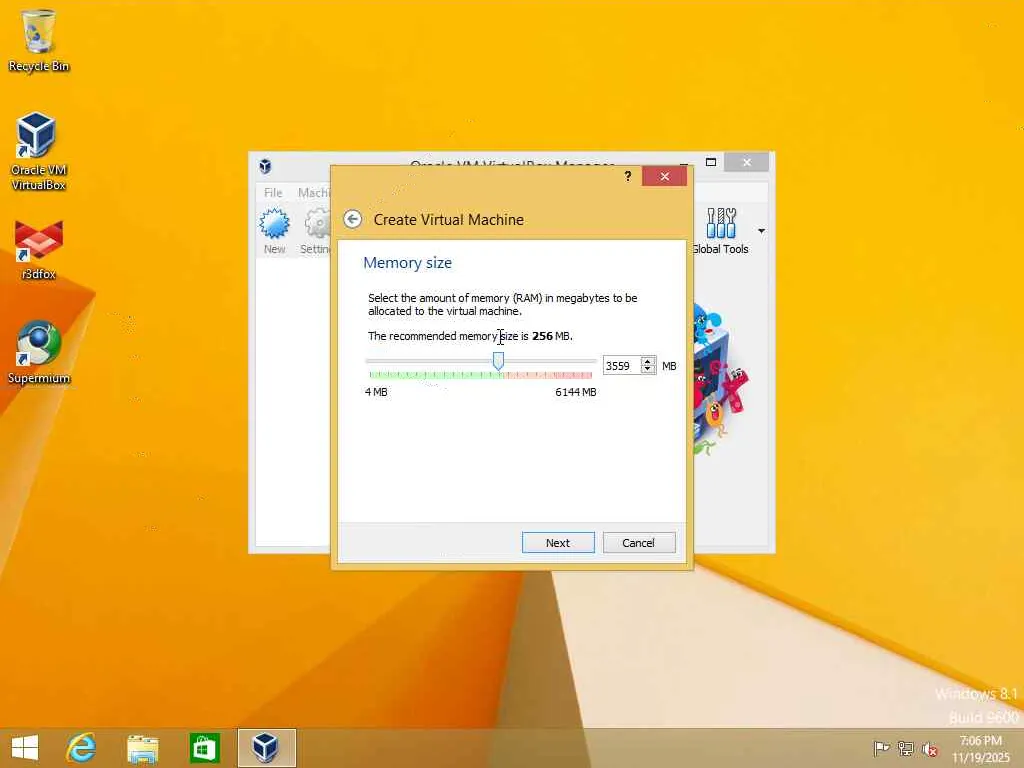The image size is (1024, 768).
Task: Click the network tray icon
Action: point(906,748)
